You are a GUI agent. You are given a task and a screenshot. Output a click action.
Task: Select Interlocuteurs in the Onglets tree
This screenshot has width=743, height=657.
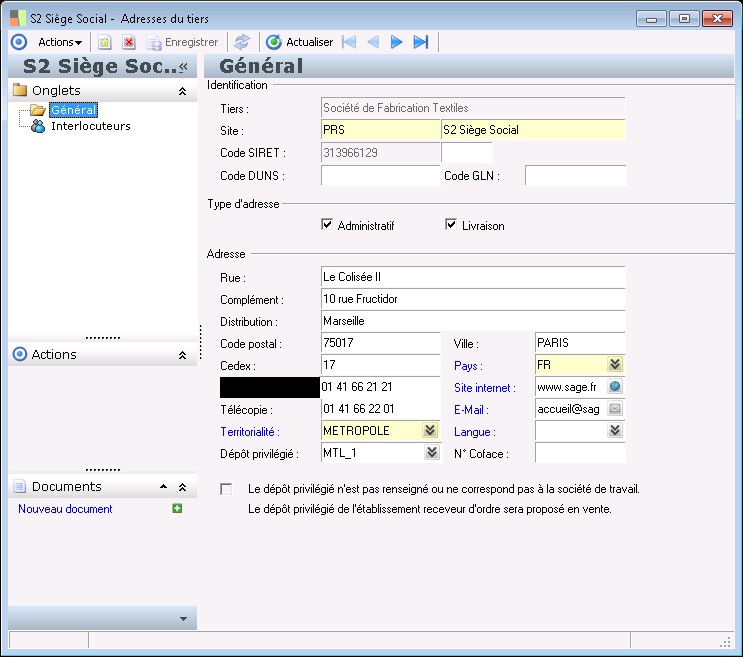pyautogui.click(x=90, y=126)
